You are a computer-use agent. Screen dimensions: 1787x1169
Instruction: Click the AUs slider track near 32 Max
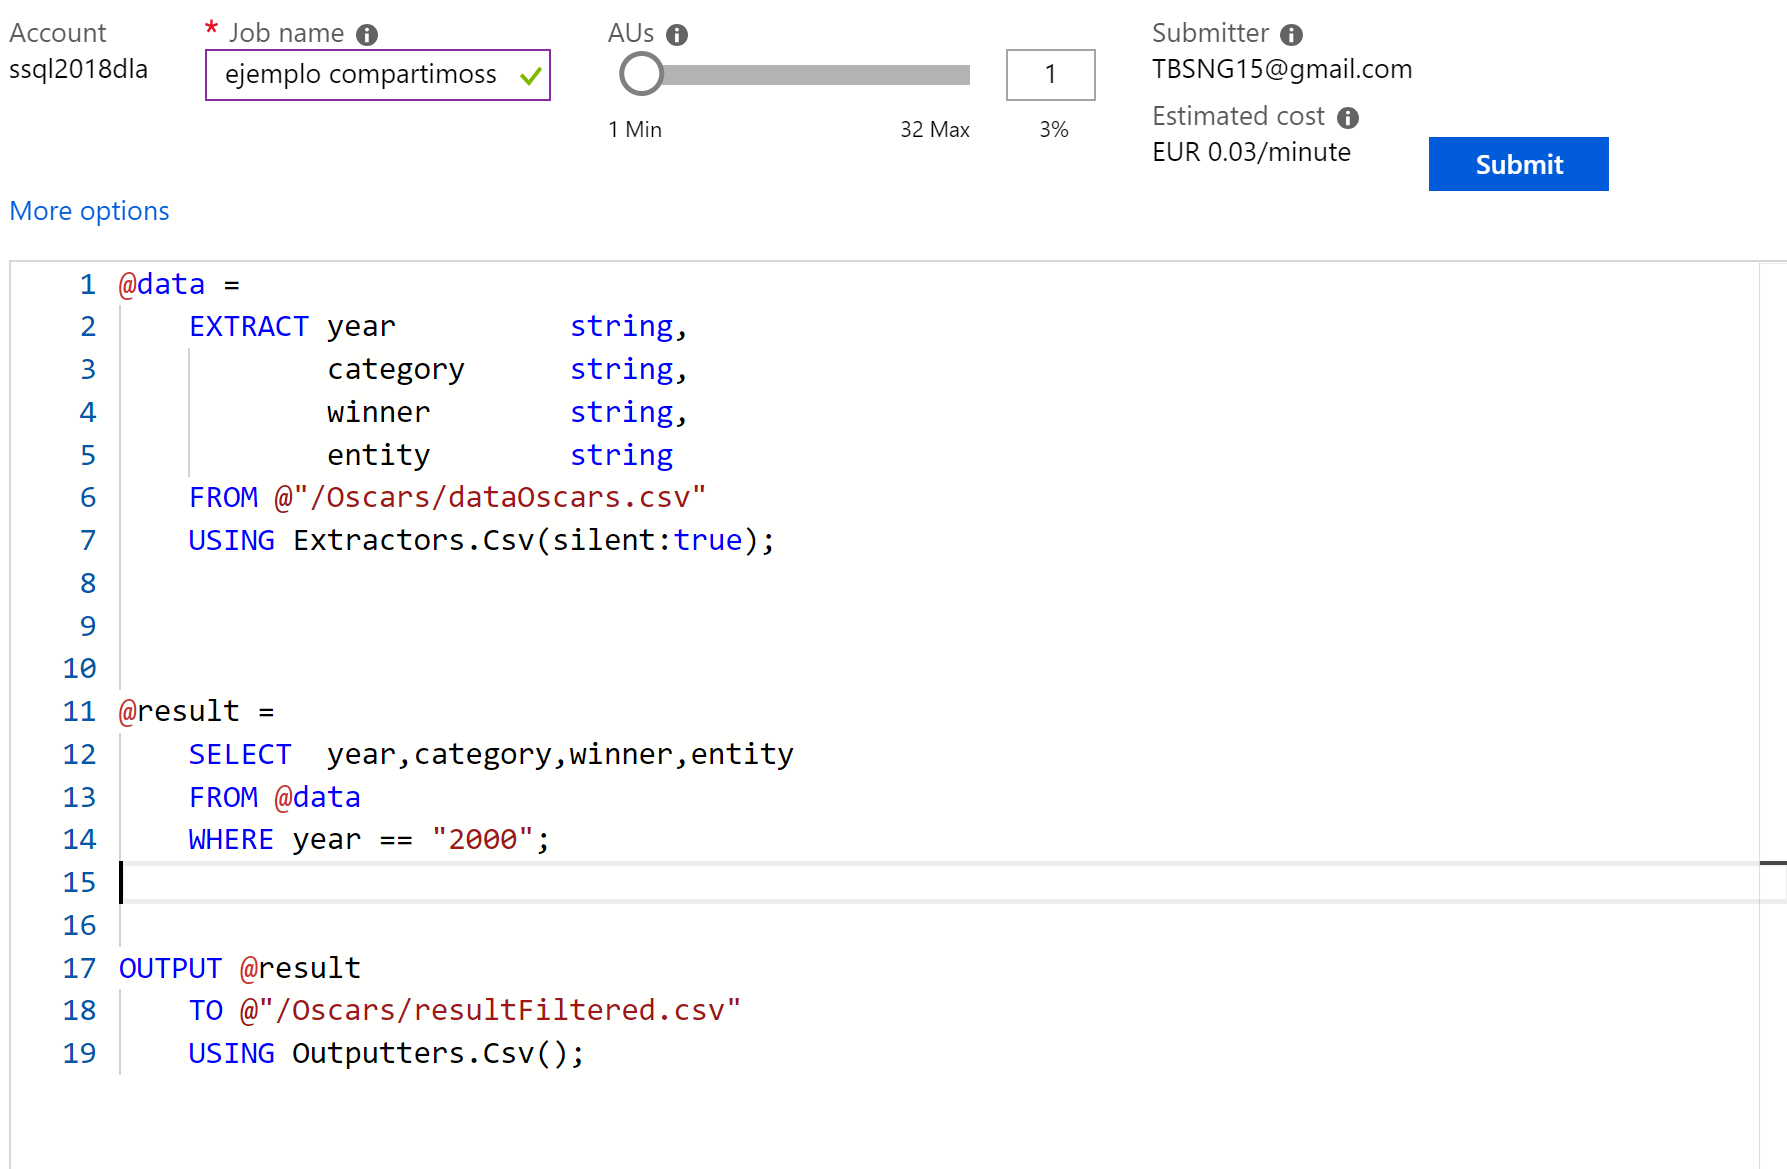950,75
